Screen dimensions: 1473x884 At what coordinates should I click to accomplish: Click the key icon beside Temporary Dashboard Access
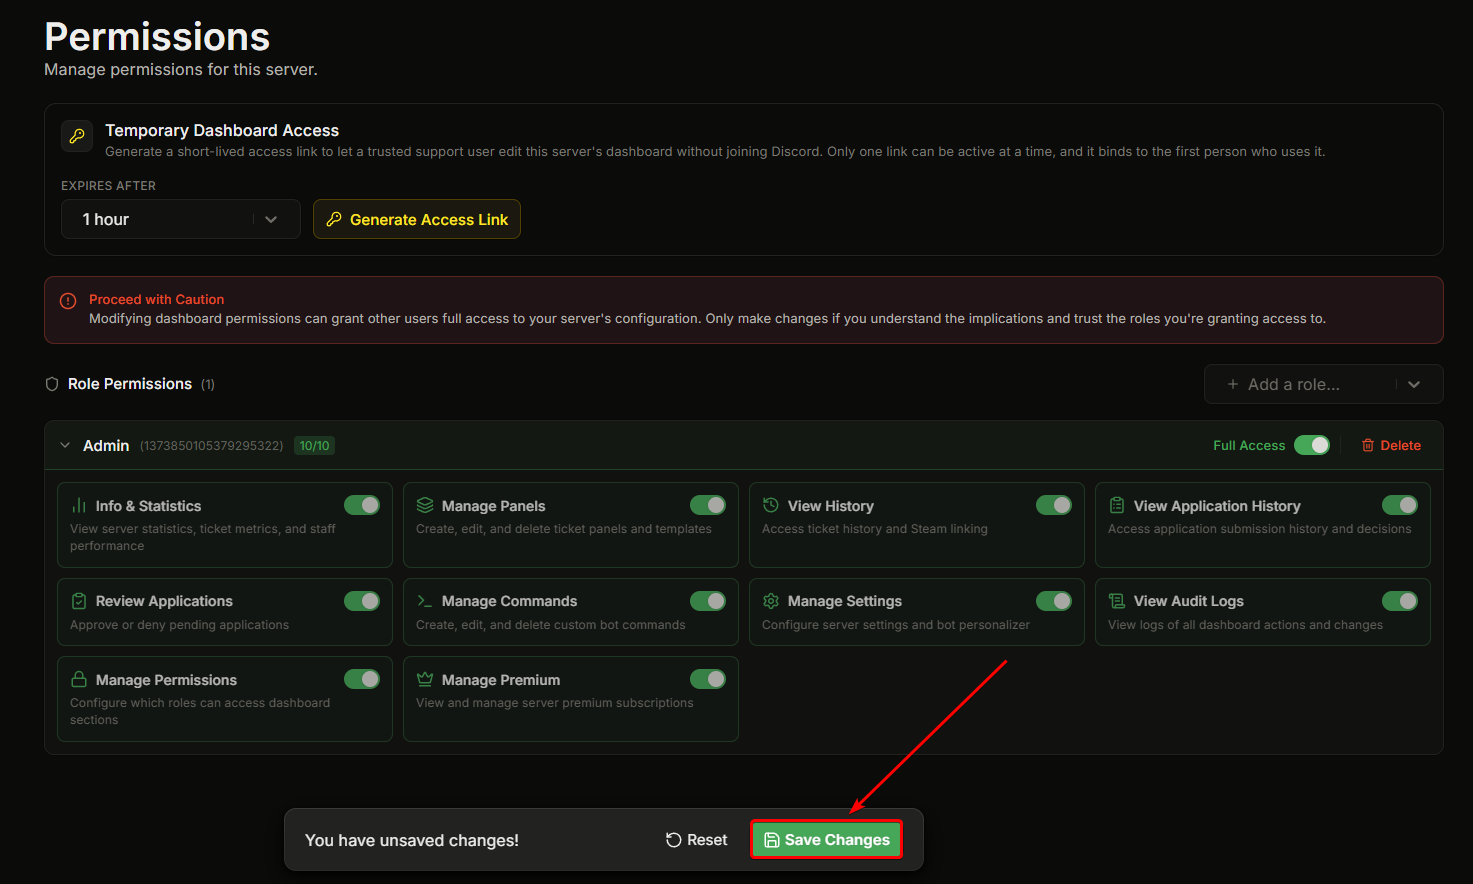coord(77,136)
